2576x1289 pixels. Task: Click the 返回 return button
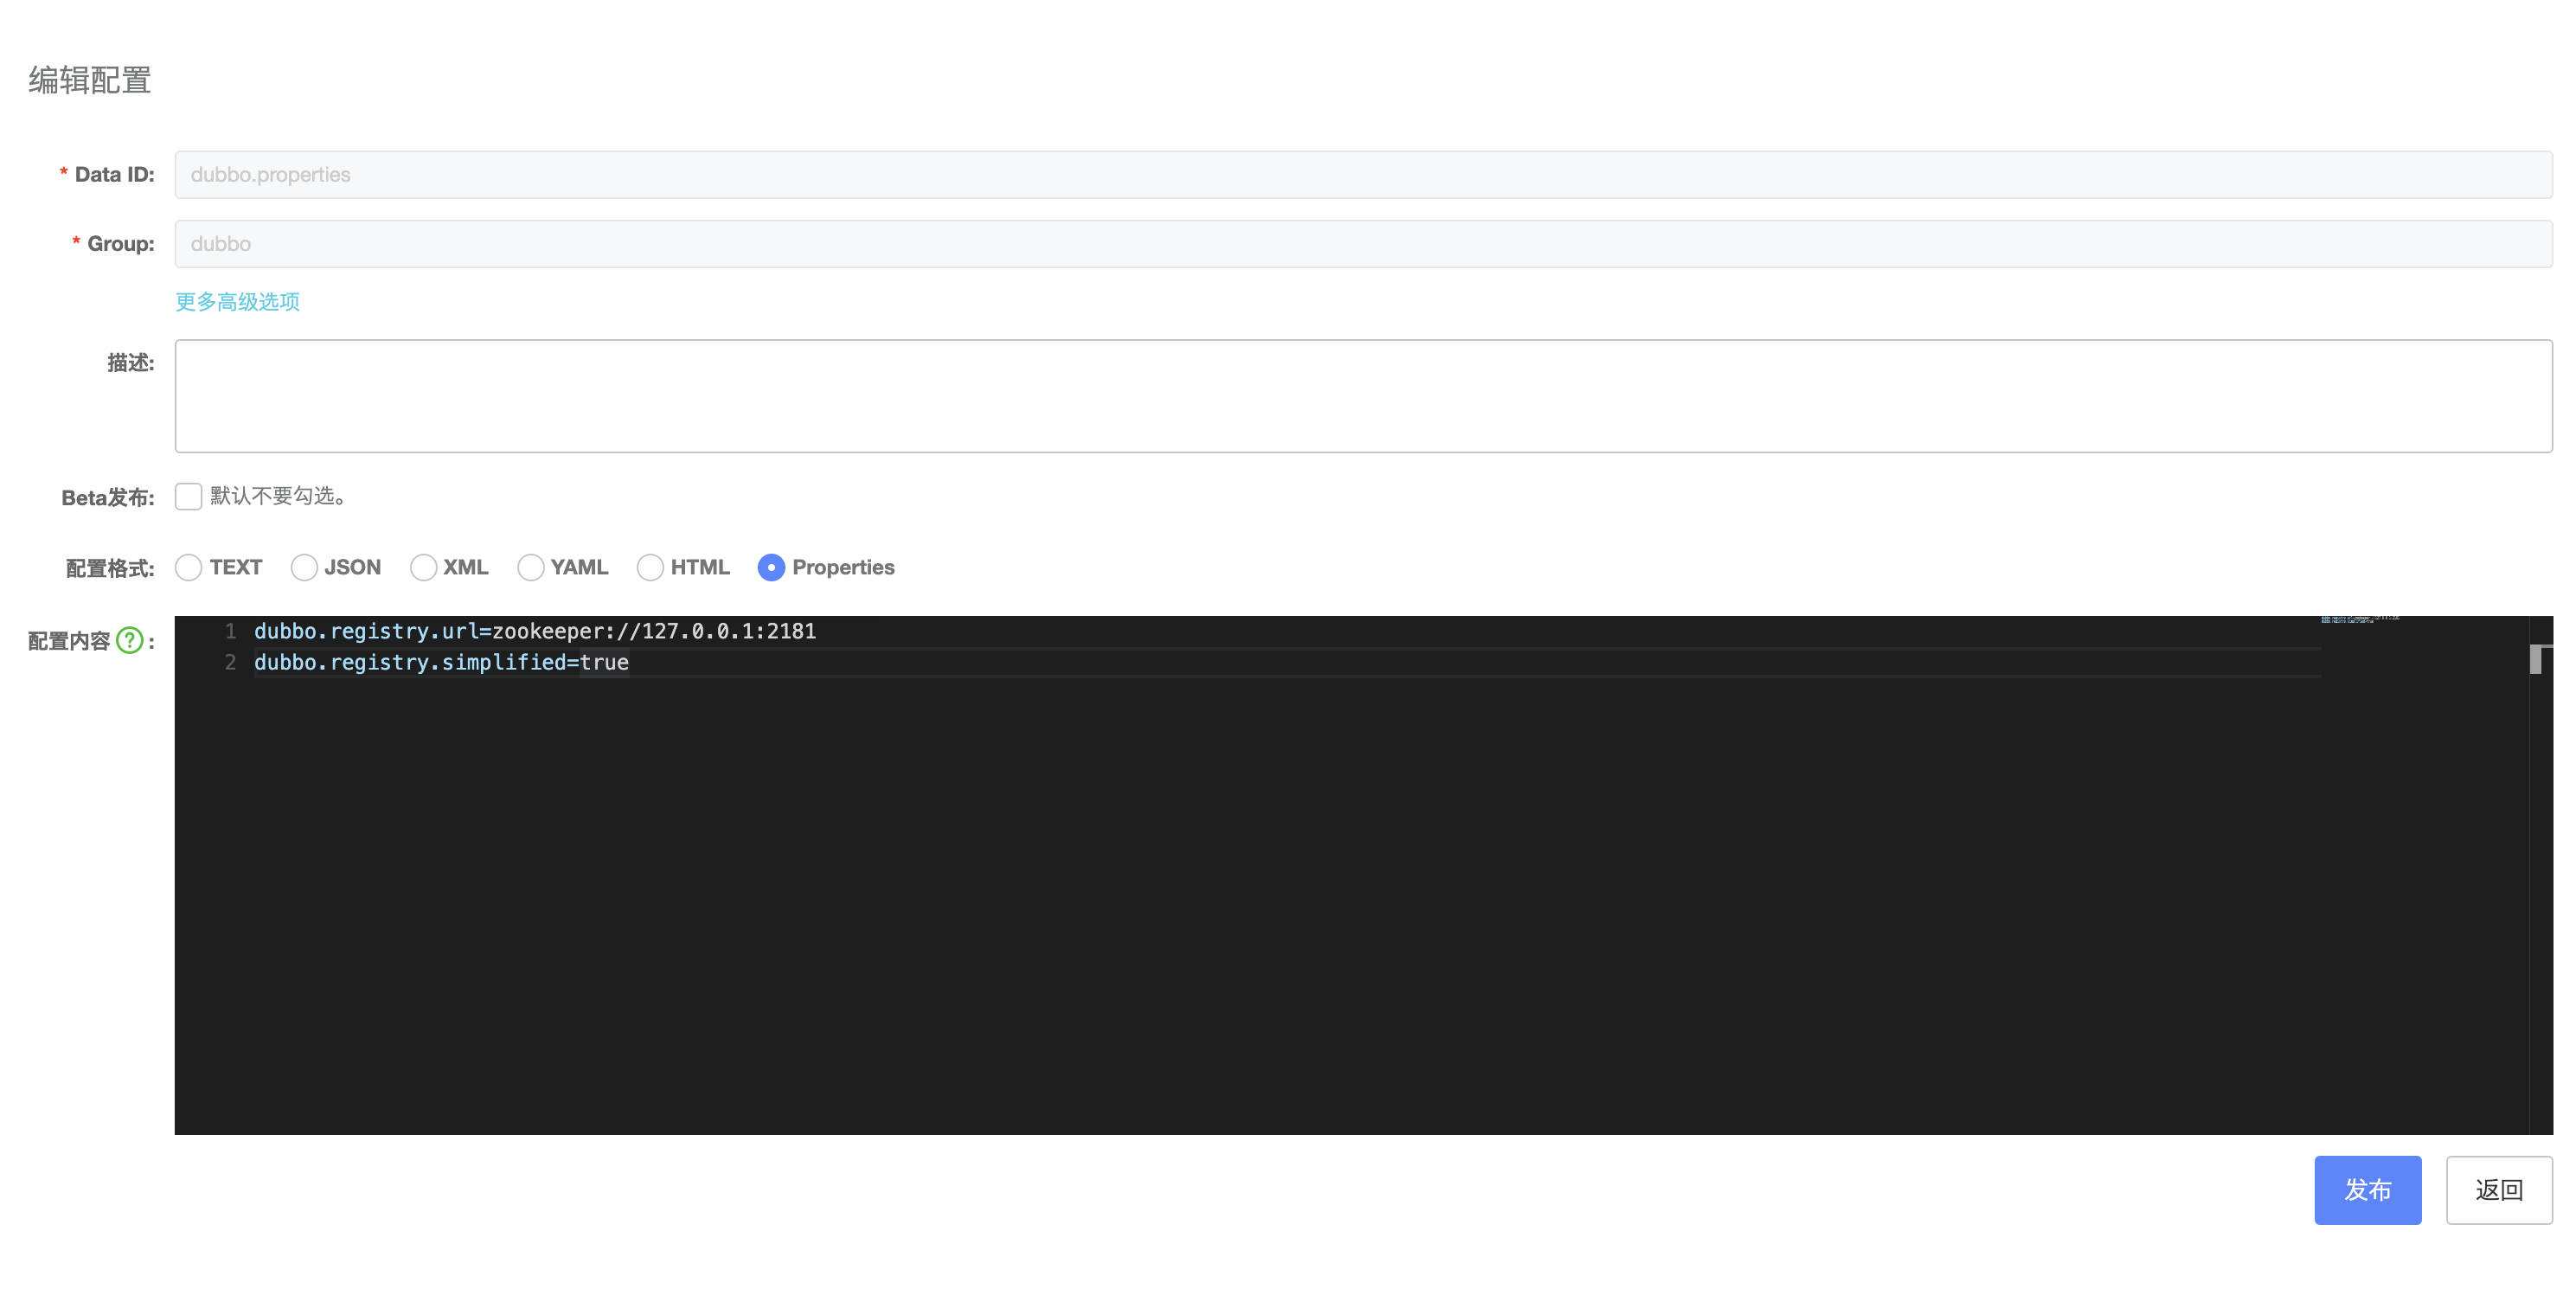pos(2498,1190)
